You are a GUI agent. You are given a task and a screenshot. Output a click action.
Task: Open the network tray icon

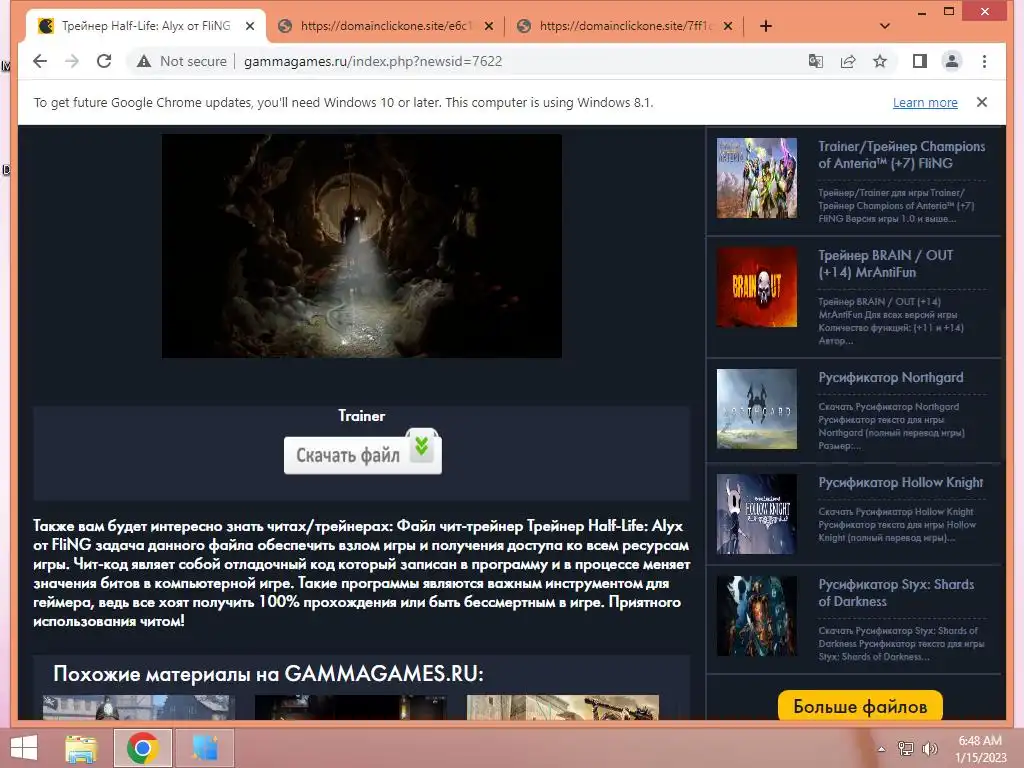[x=905, y=748]
